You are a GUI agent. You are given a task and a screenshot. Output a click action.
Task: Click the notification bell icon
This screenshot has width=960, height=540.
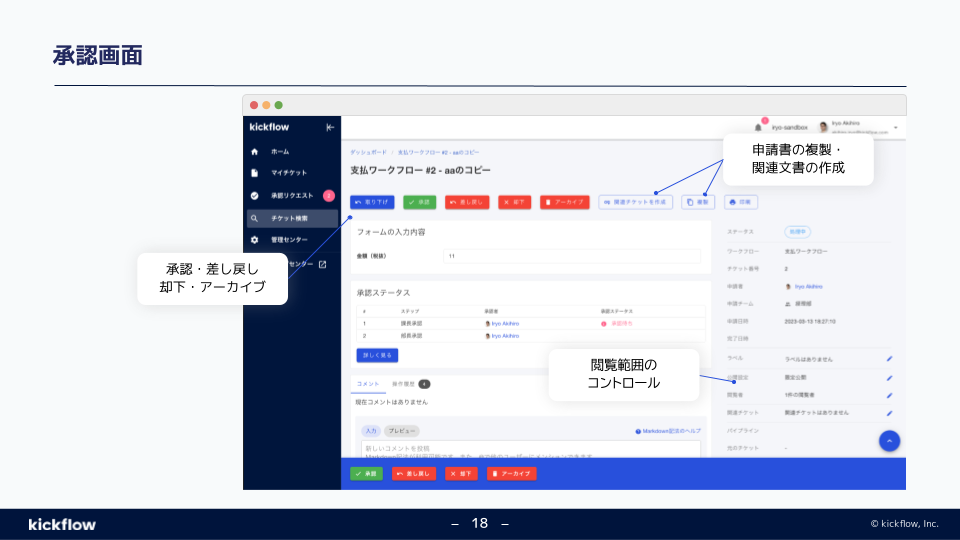click(x=758, y=128)
